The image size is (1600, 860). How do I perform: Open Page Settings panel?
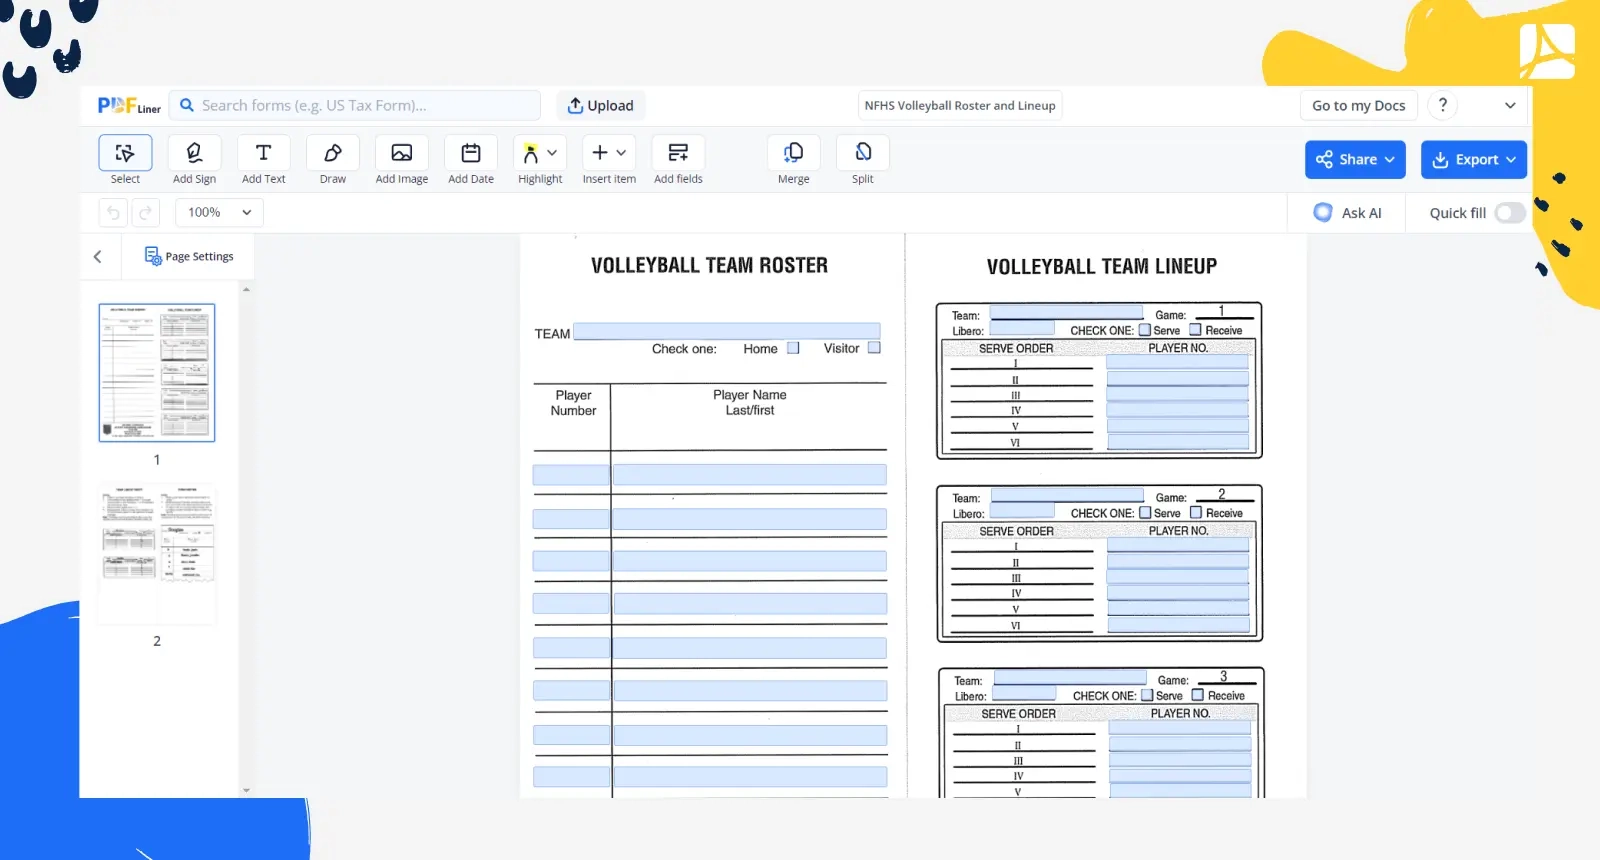pyautogui.click(x=189, y=257)
